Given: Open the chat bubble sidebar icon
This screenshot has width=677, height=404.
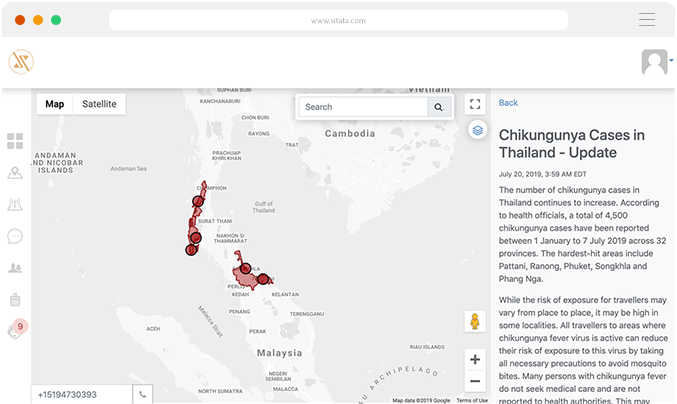Looking at the screenshot, I should coord(15,236).
